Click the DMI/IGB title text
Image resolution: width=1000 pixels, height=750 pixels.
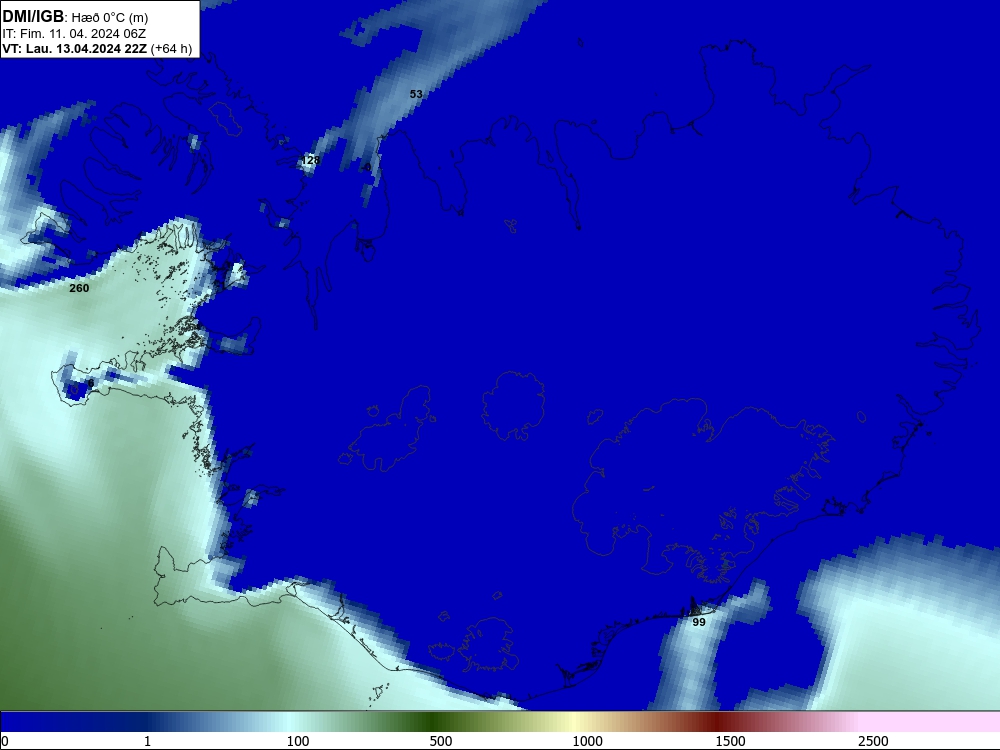pos(33,17)
